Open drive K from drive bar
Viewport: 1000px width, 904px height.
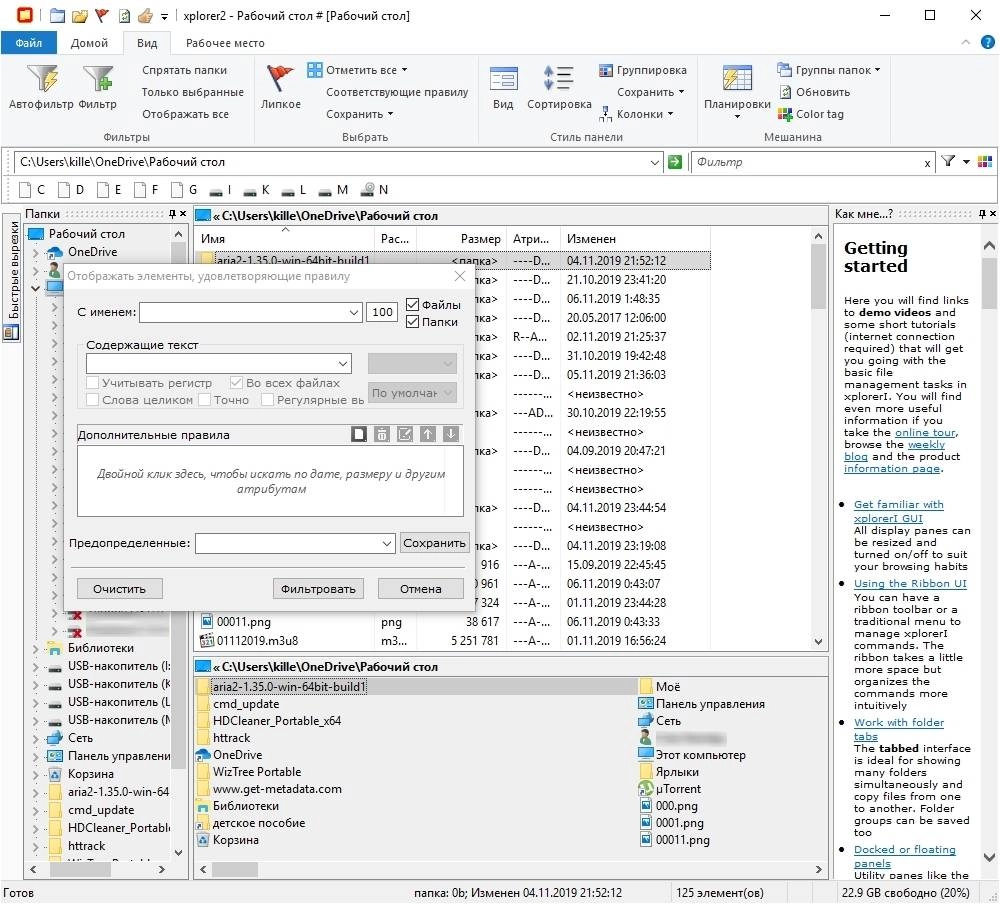pos(256,189)
